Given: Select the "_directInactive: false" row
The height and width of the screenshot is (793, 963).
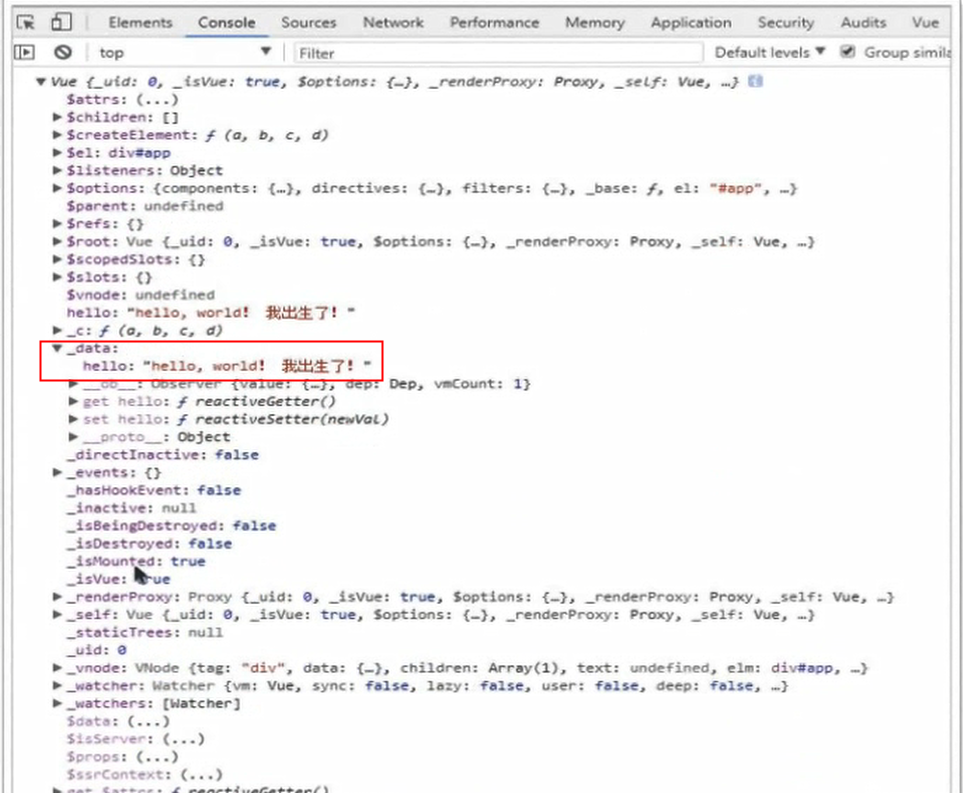Looking at the screenshot, I should [x=163, y=455].
